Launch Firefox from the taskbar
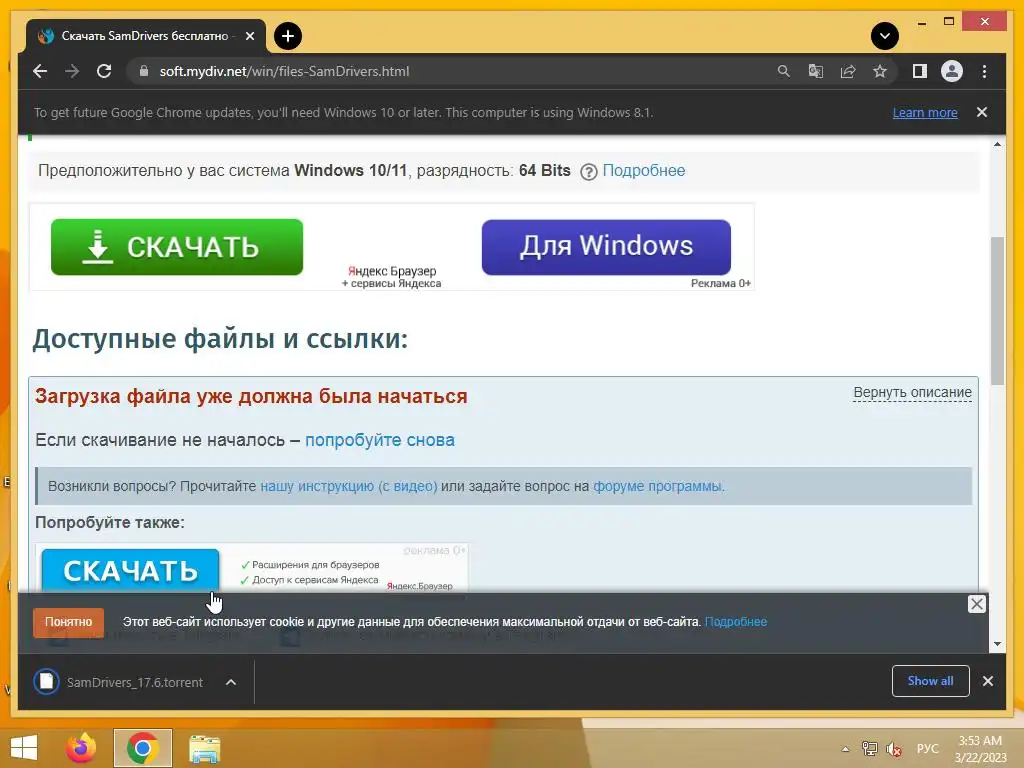Image resolution: width=1024 pixels, height=768 pixels. click(81, 748)
